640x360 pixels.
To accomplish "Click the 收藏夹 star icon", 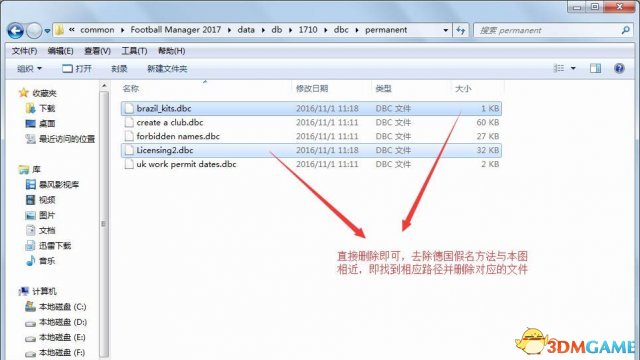I will click(x=23, y=93).
